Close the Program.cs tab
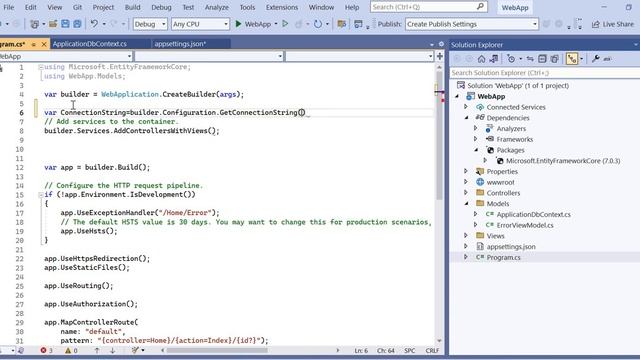 44,44
